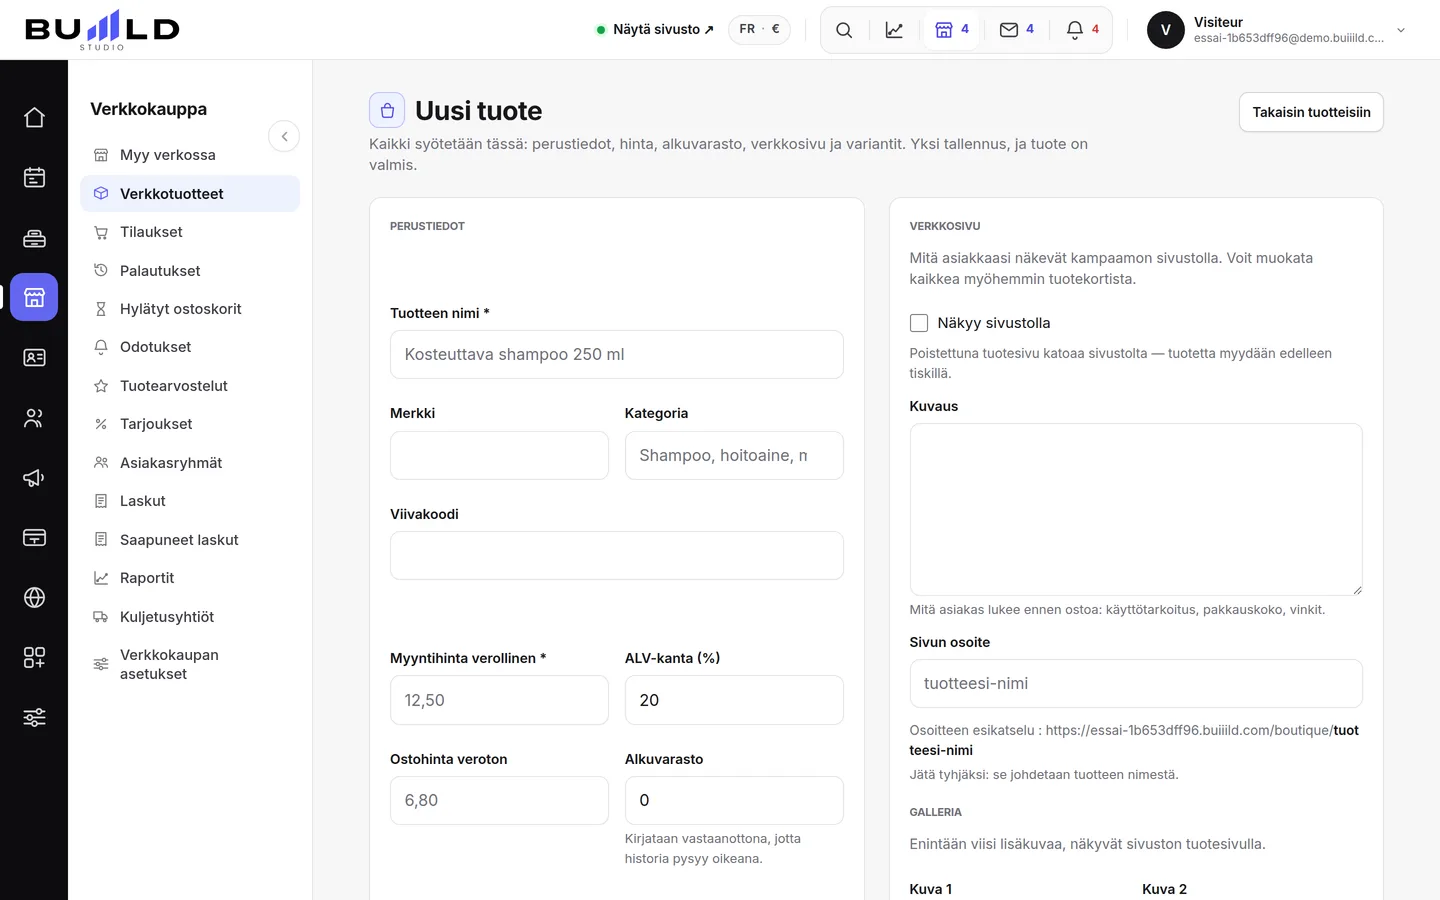The width and height of the screenshot is (1440, 900).
Task: Open the people icon in left rail
Action: pyautogui.click(x=34, y=418)
